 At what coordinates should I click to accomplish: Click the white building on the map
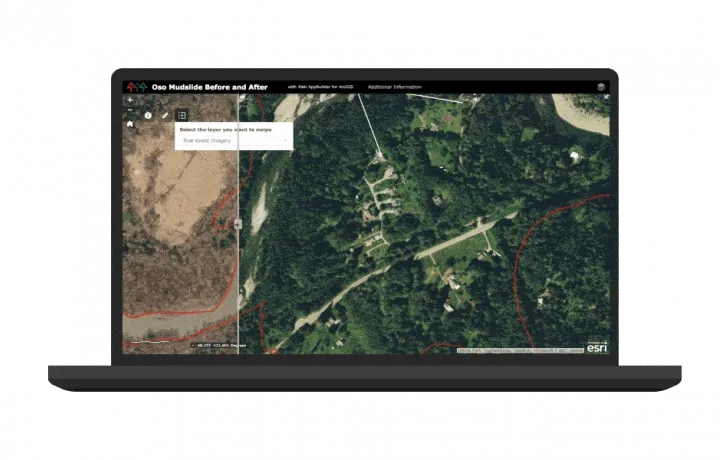574,155
